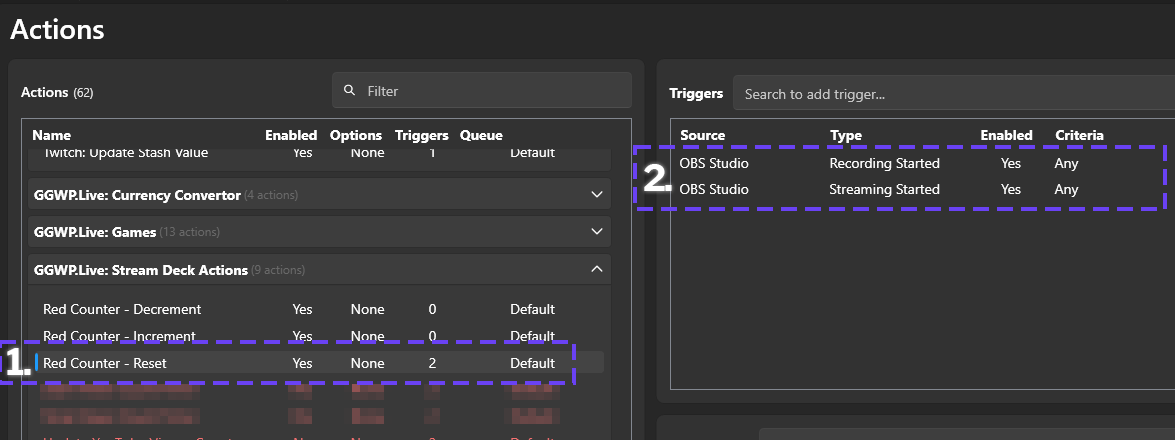Screen dimensions: 1175x440
Task: Click the Options column header in actions
Action: (x=356, y=135)
